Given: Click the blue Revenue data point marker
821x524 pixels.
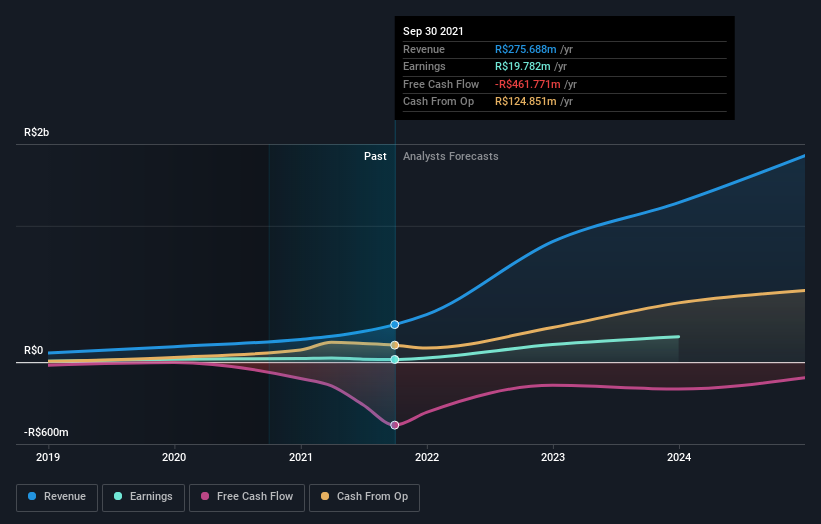Looking at the screenshot, I should pyautogui.click(x=395, y=325).
